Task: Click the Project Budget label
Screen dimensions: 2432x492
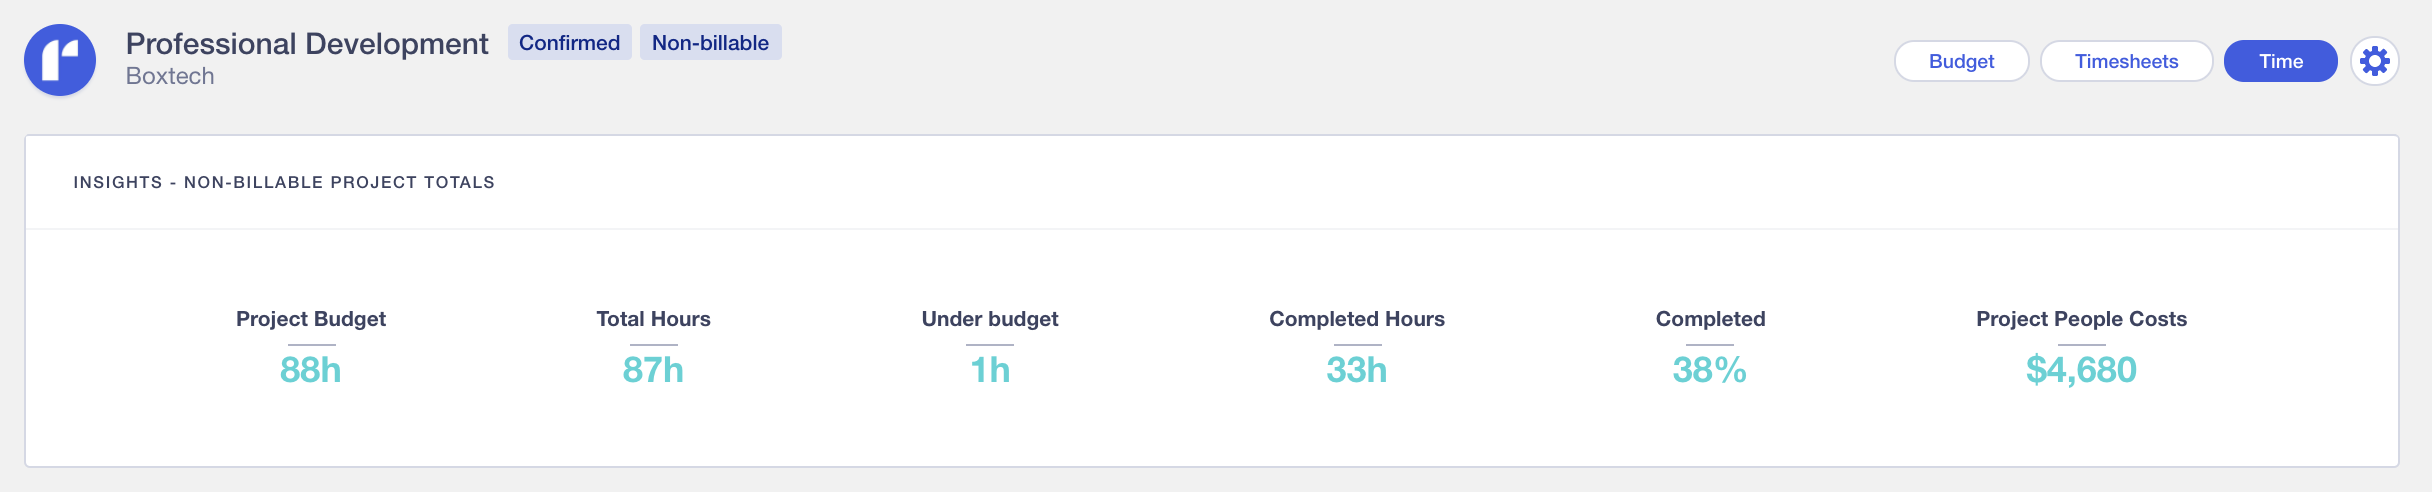Action: point(310,319)
